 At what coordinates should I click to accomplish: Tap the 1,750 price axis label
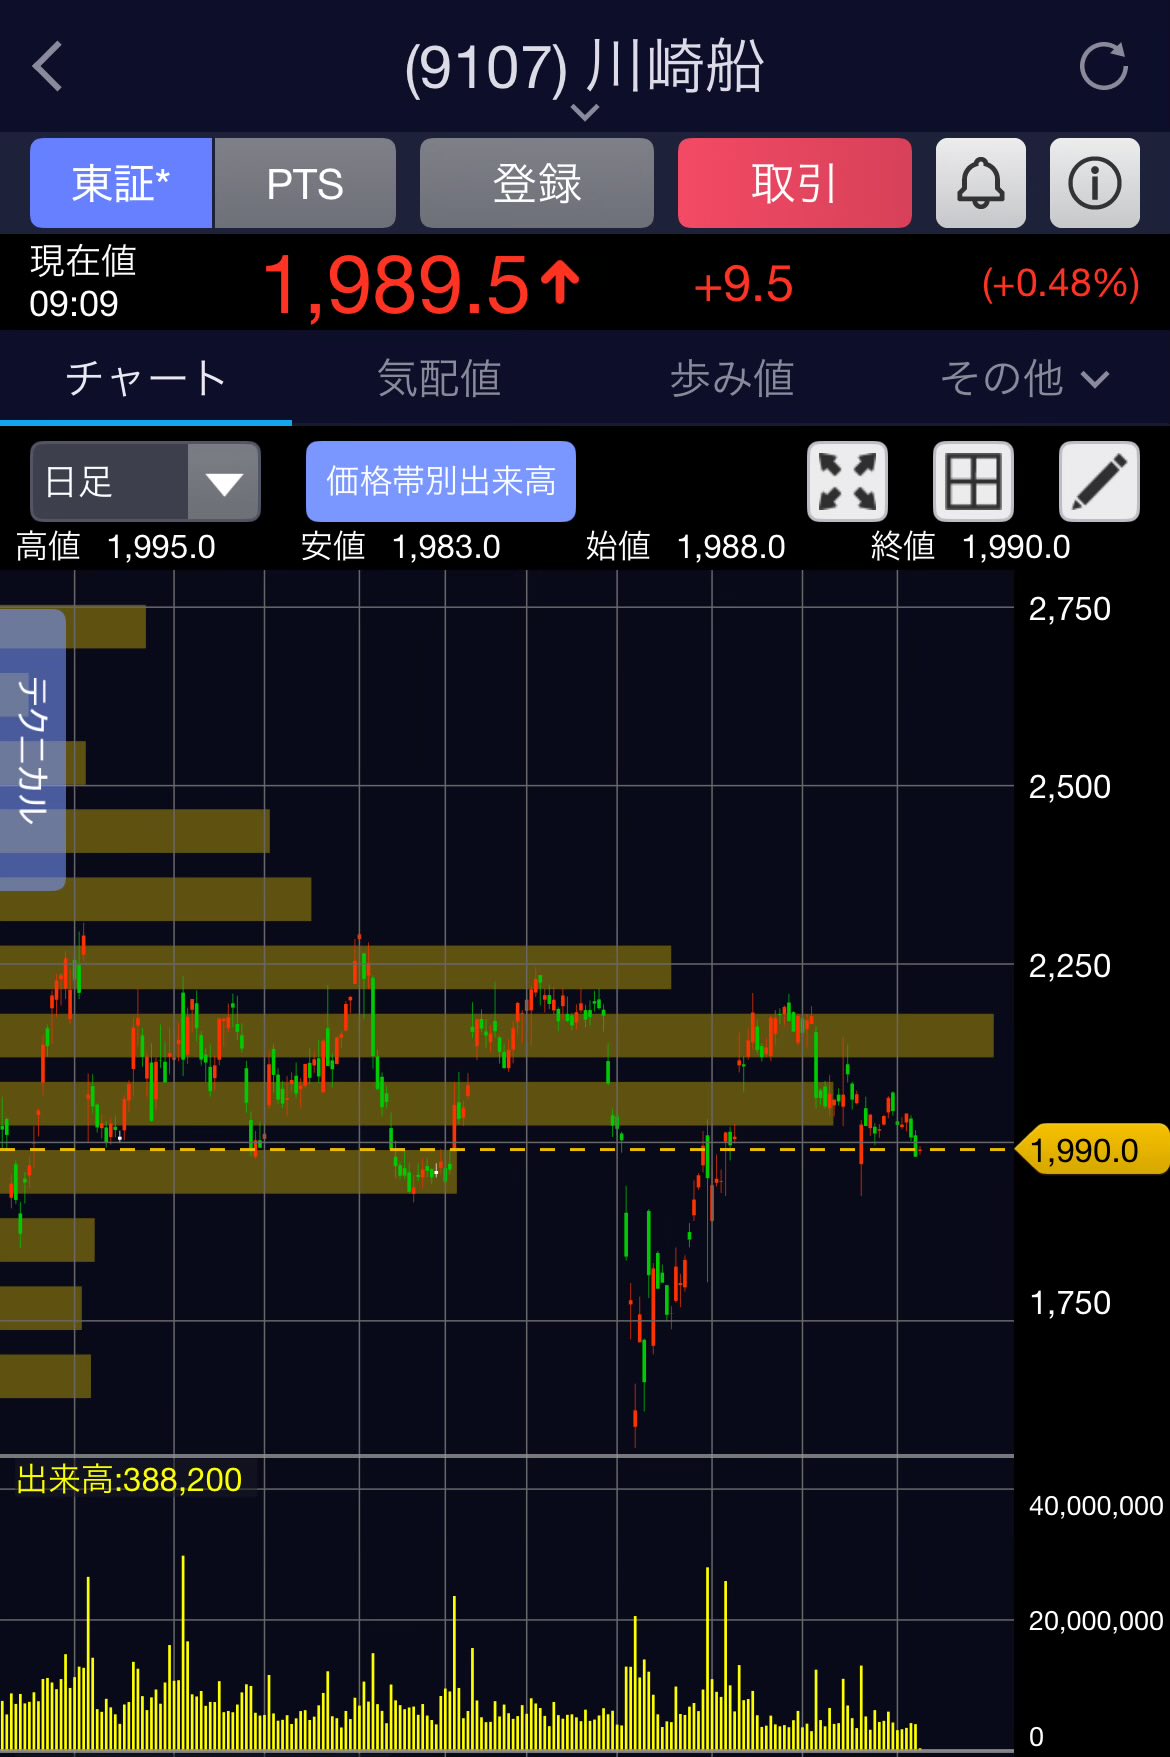[1070, 1302]
